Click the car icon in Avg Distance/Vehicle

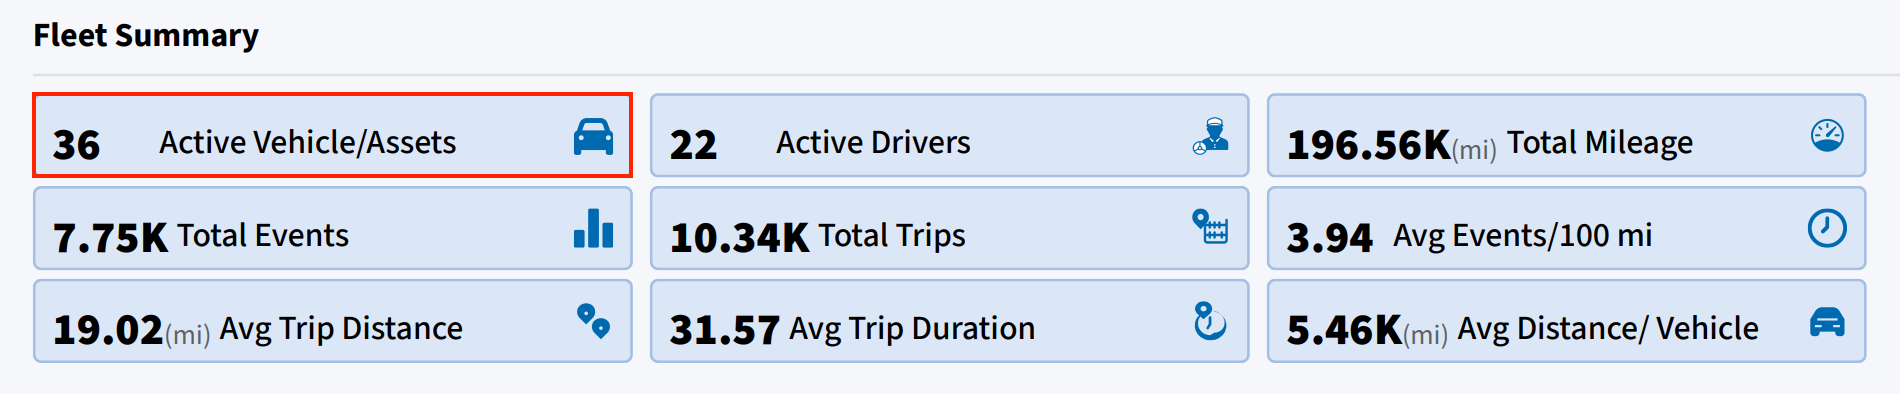click(1827, 322)
